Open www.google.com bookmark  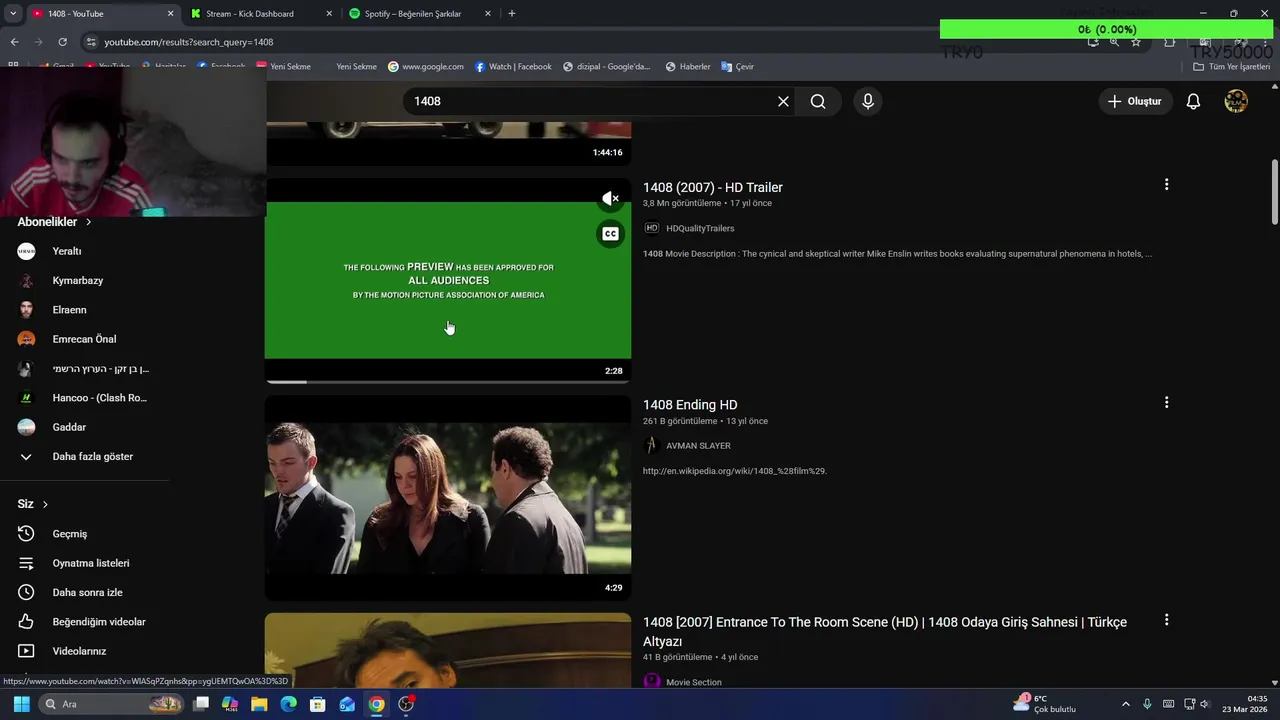[x=426, y=67]
